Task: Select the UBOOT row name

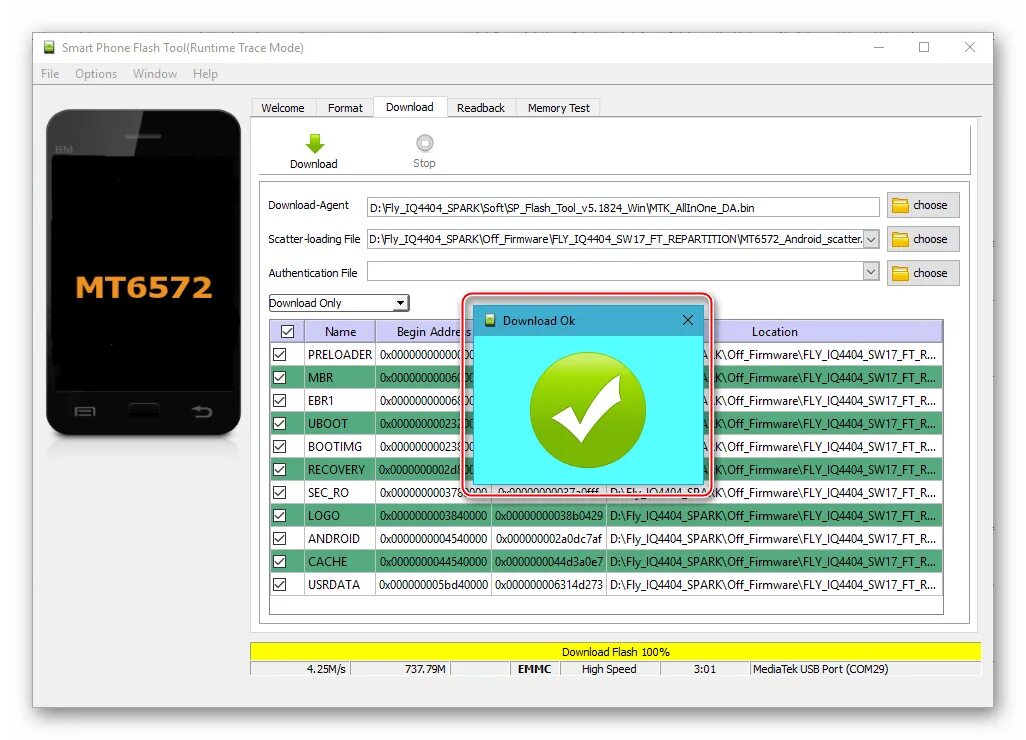Action: click(x=328, y=423)
